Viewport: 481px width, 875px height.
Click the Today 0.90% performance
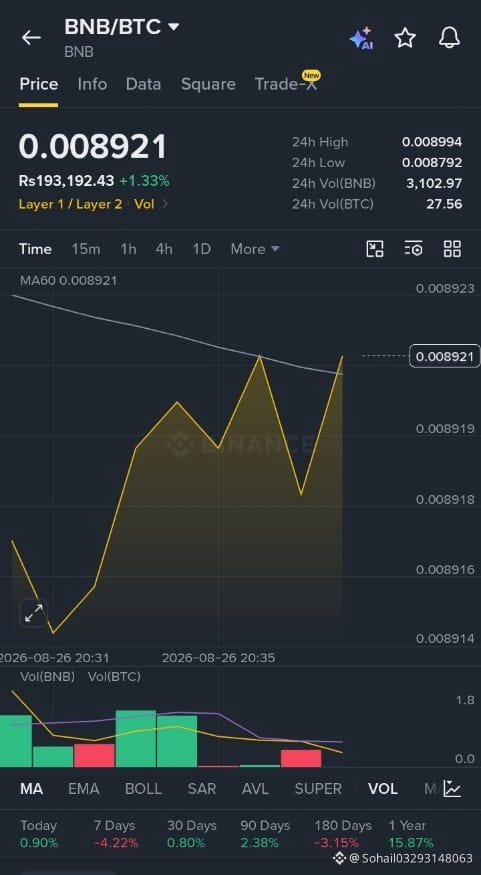coord(39,834)
